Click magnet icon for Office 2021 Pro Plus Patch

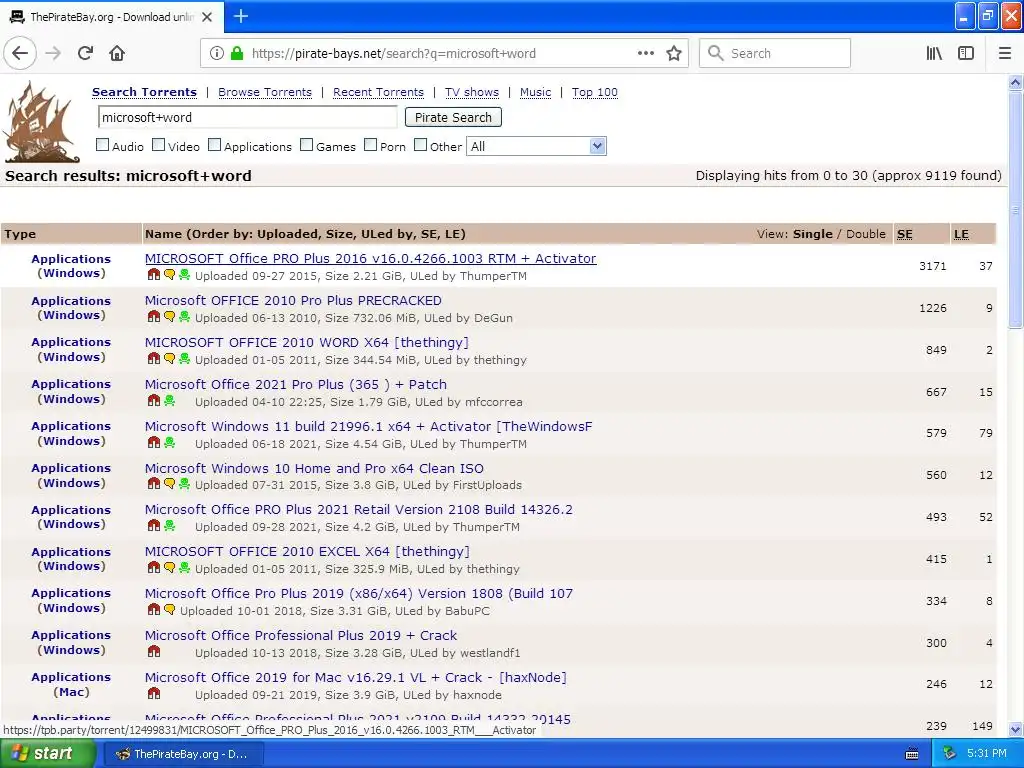point(153,400)
